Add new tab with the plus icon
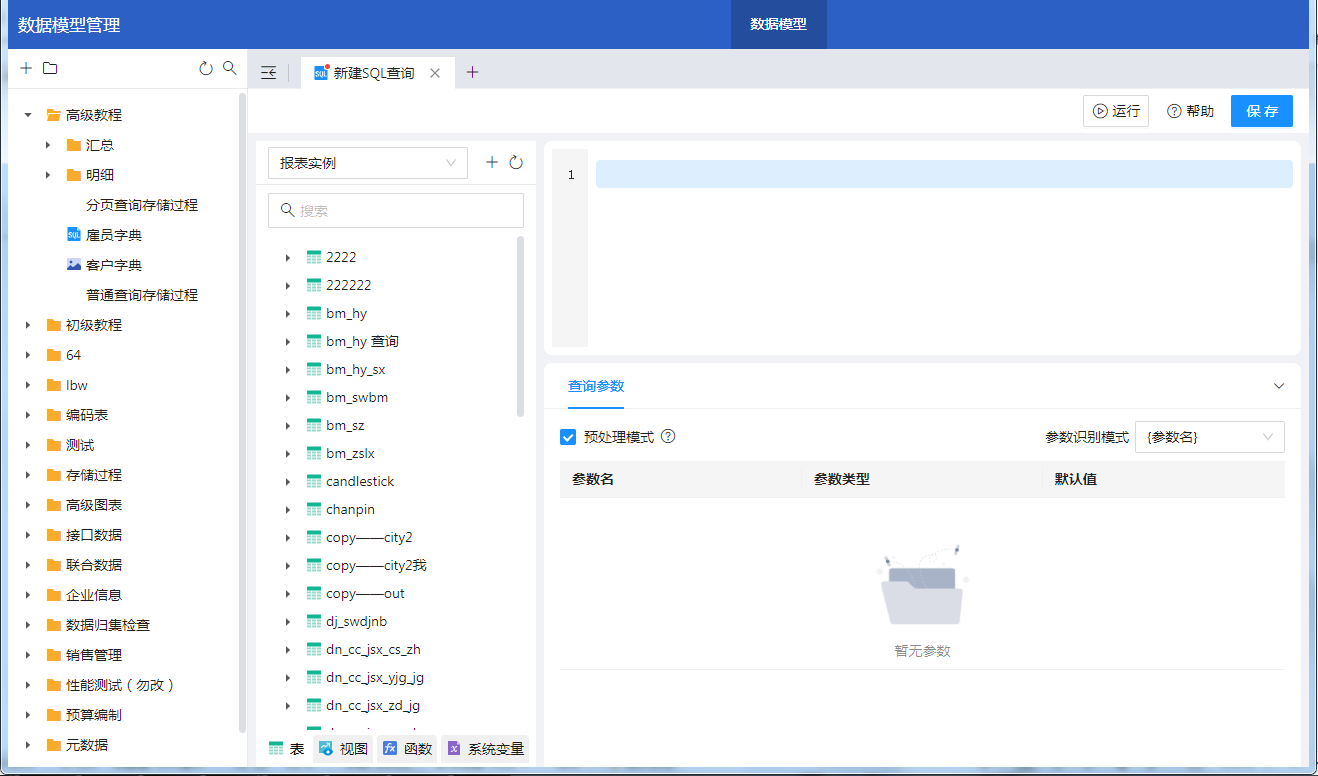Image resolution: width=1318 pixels, height=776 pixels. (x=473, y=73)
